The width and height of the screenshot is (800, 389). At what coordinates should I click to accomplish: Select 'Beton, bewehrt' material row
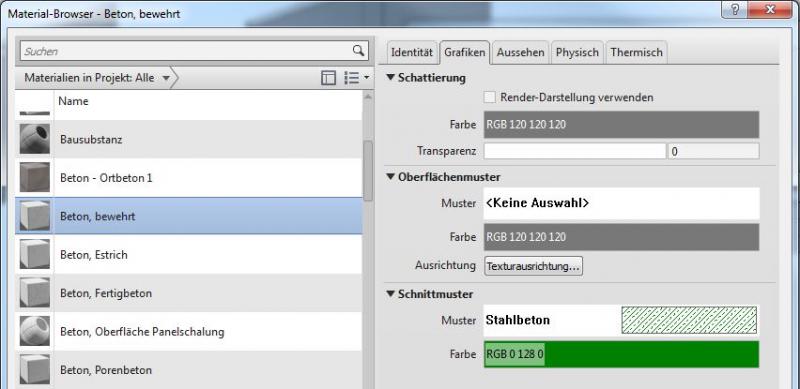189,216
